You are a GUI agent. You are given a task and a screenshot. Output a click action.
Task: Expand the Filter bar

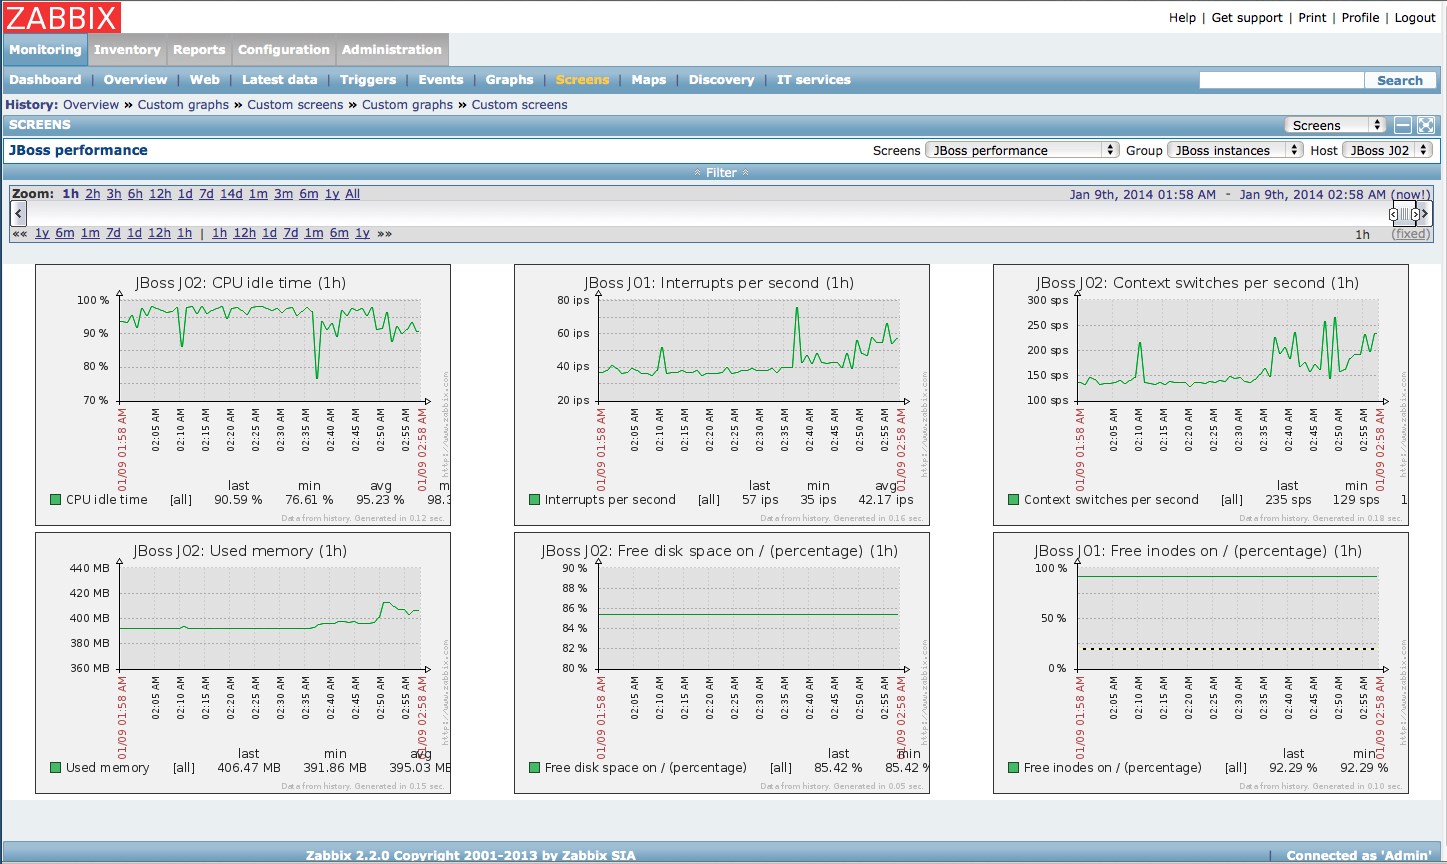[x=721, y=173]
